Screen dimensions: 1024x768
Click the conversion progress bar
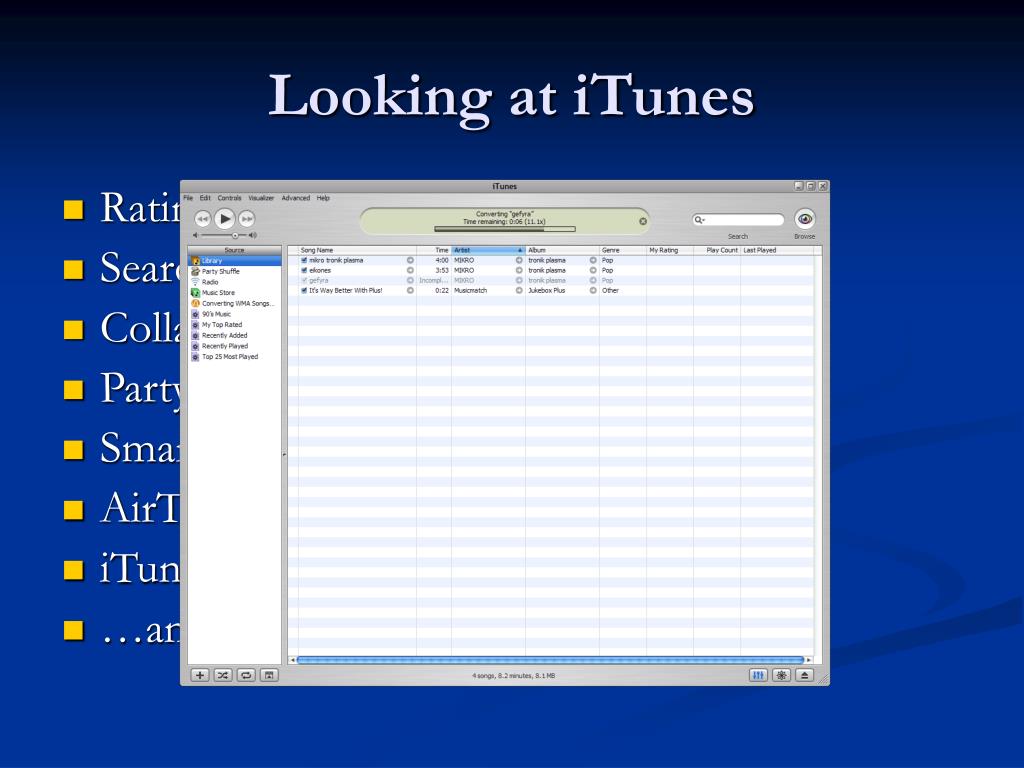tap(505, 229)
